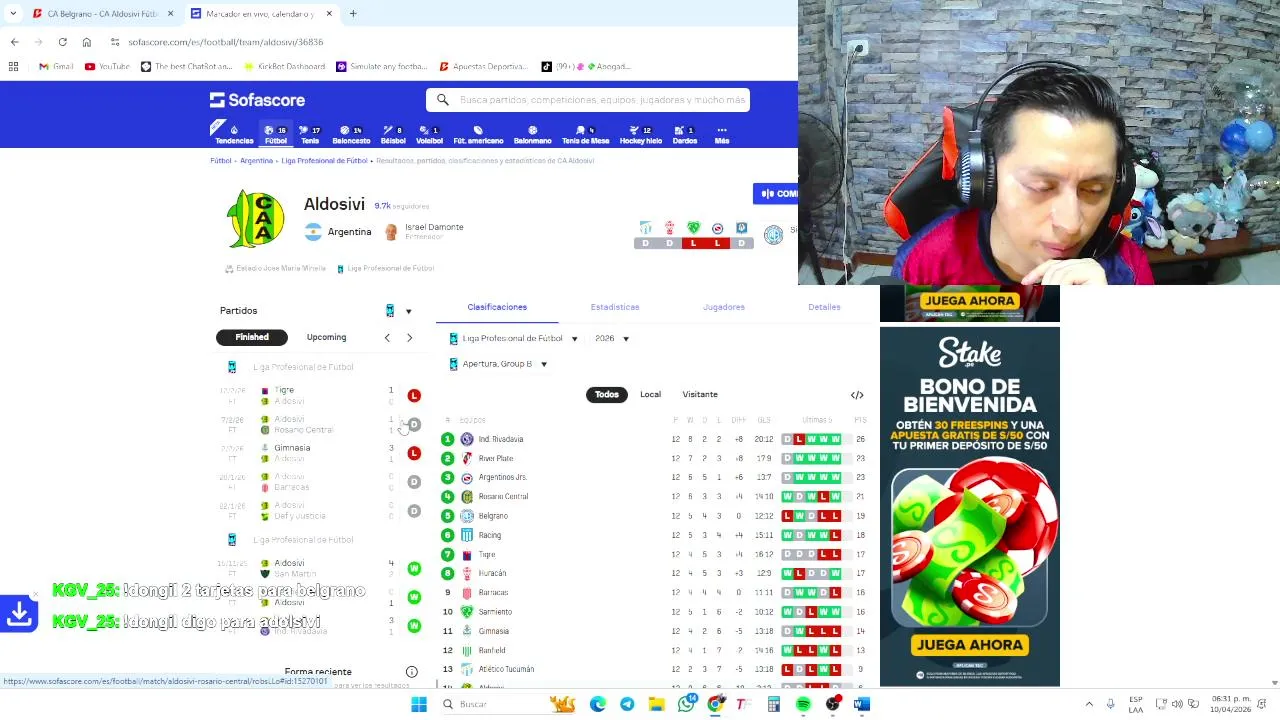Click the Sofascore logo
This screenshot has height=720, width=1280.
(257, 100)
